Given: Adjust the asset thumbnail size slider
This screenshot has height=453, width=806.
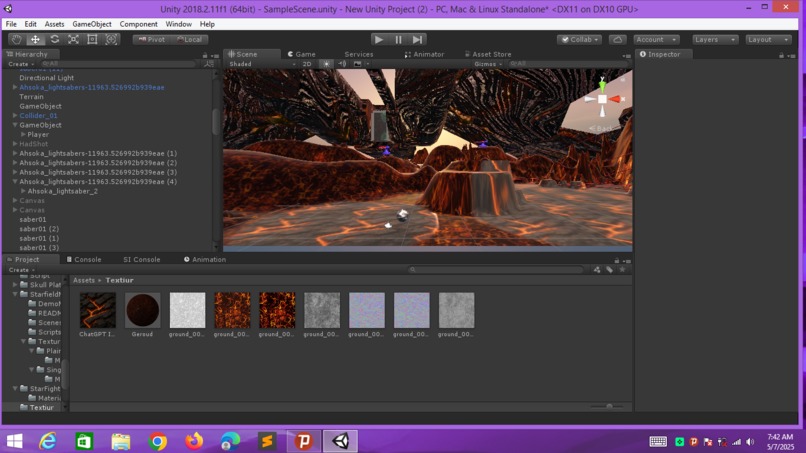Looking at the screenshot, I should (609, 407).
